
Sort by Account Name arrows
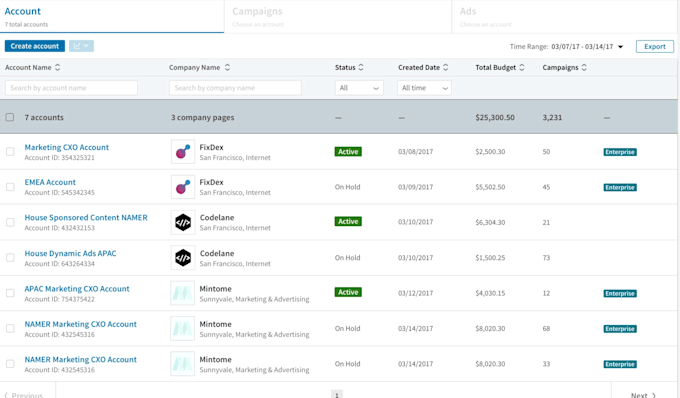pos(57,67)
